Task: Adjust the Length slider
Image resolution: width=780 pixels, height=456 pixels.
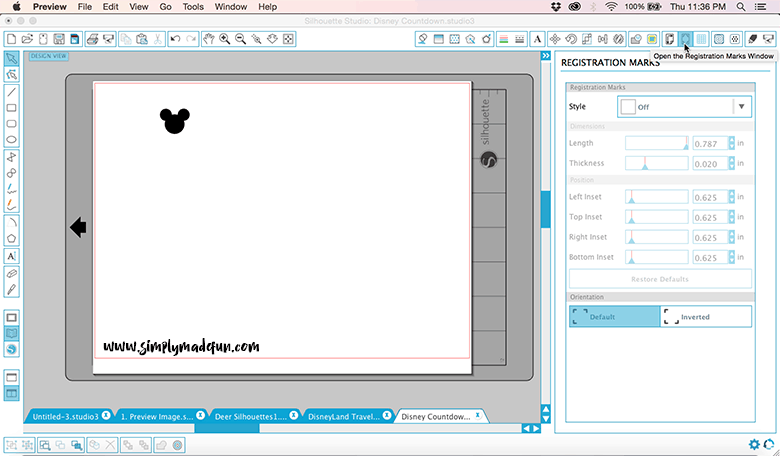Action: click(x=657, y=143)
